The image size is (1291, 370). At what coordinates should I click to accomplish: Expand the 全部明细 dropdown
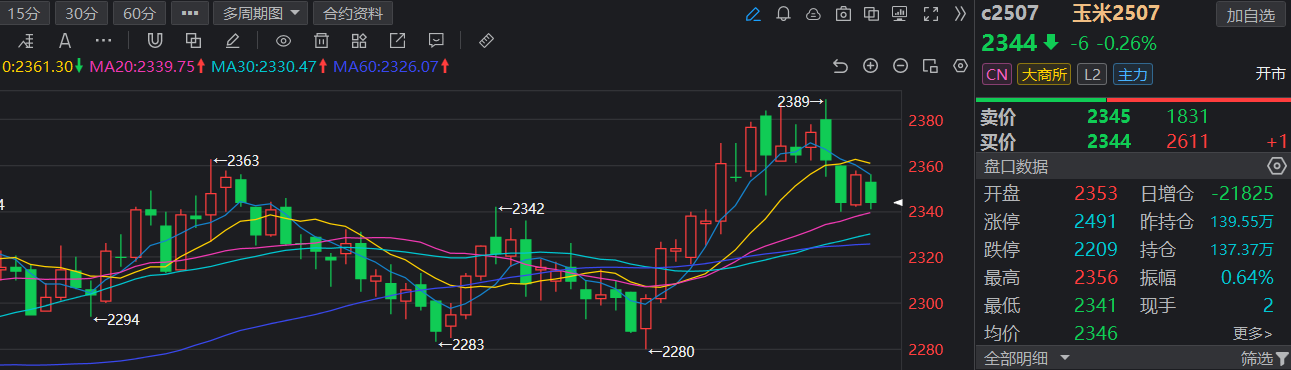[1027, 358]
